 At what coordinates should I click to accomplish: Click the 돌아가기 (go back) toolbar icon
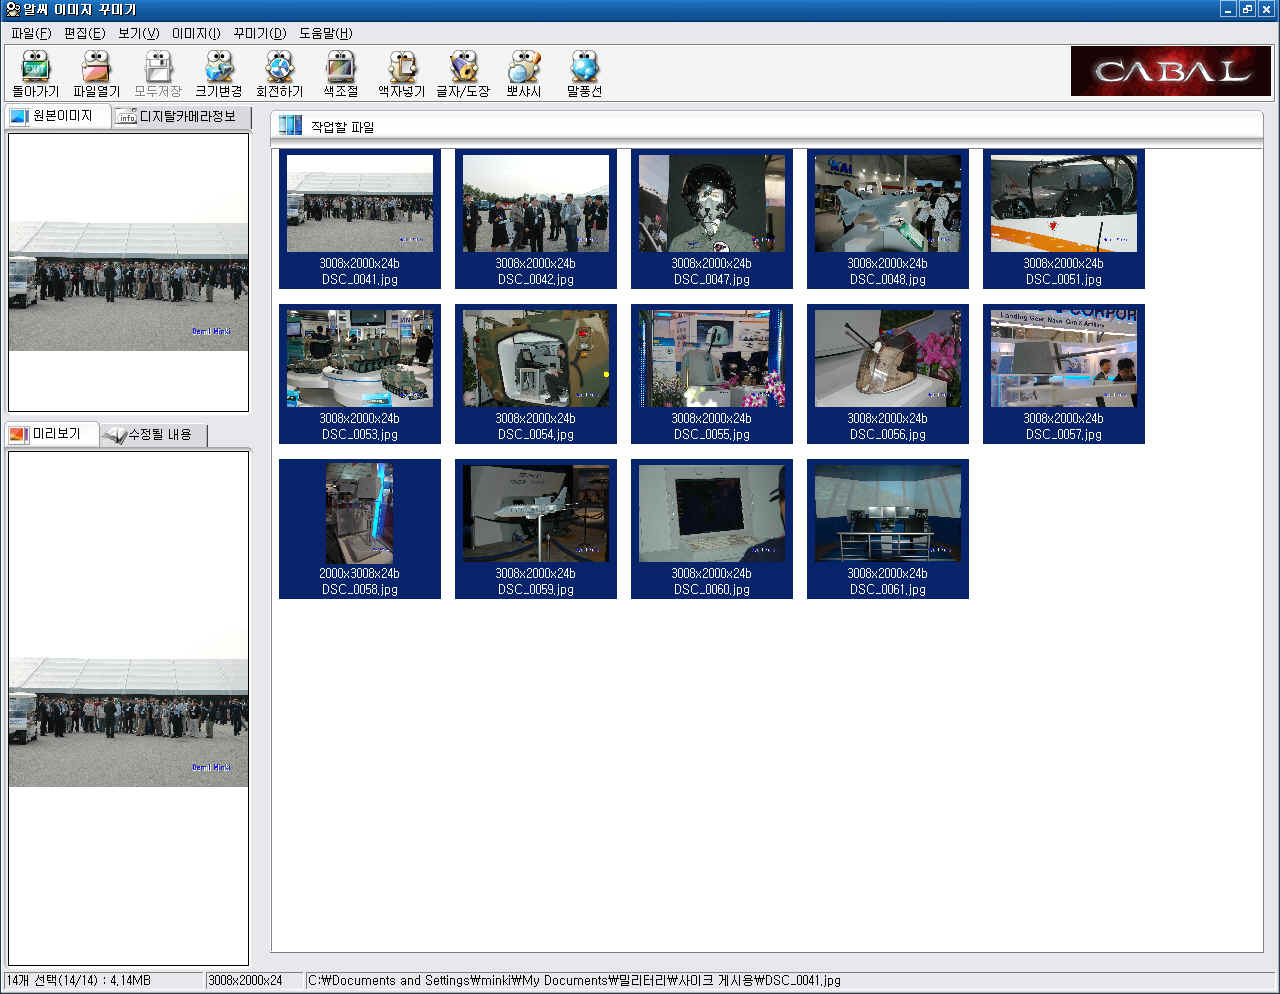pyautogui.click(x=35, y=74)
